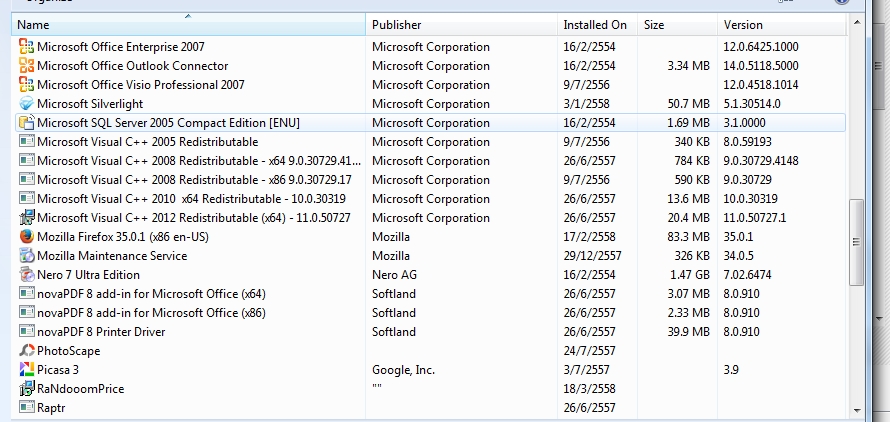The width and height of the screenshot is (890, 422).
Task: Click the RaNdooomPrice installer icon
Action: [27, 388]
